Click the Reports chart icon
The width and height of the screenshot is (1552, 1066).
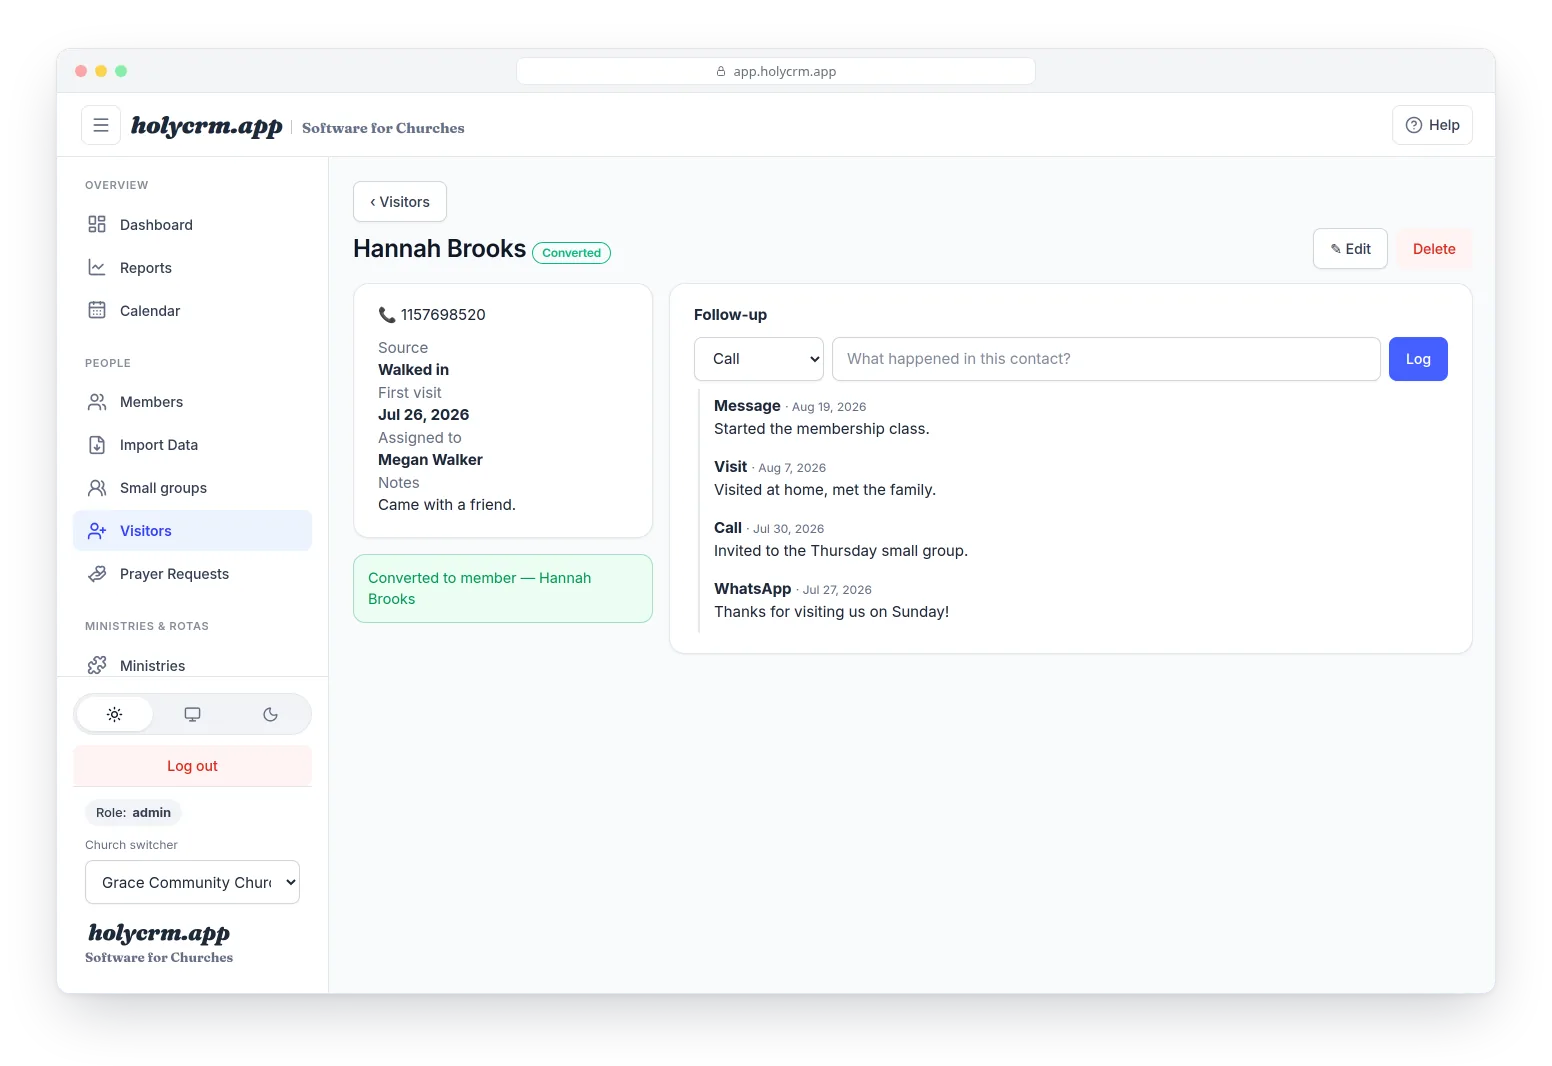tap(97, 267)
